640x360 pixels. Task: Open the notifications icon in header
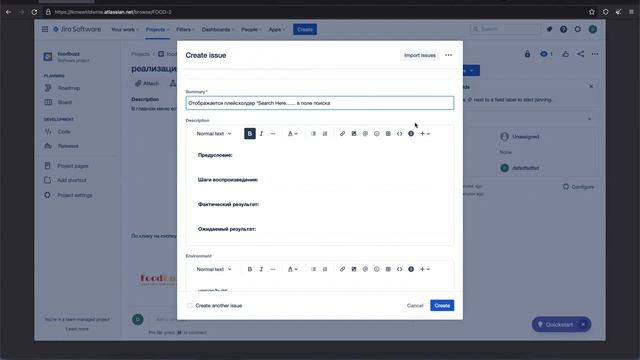[x=549, y=29]
